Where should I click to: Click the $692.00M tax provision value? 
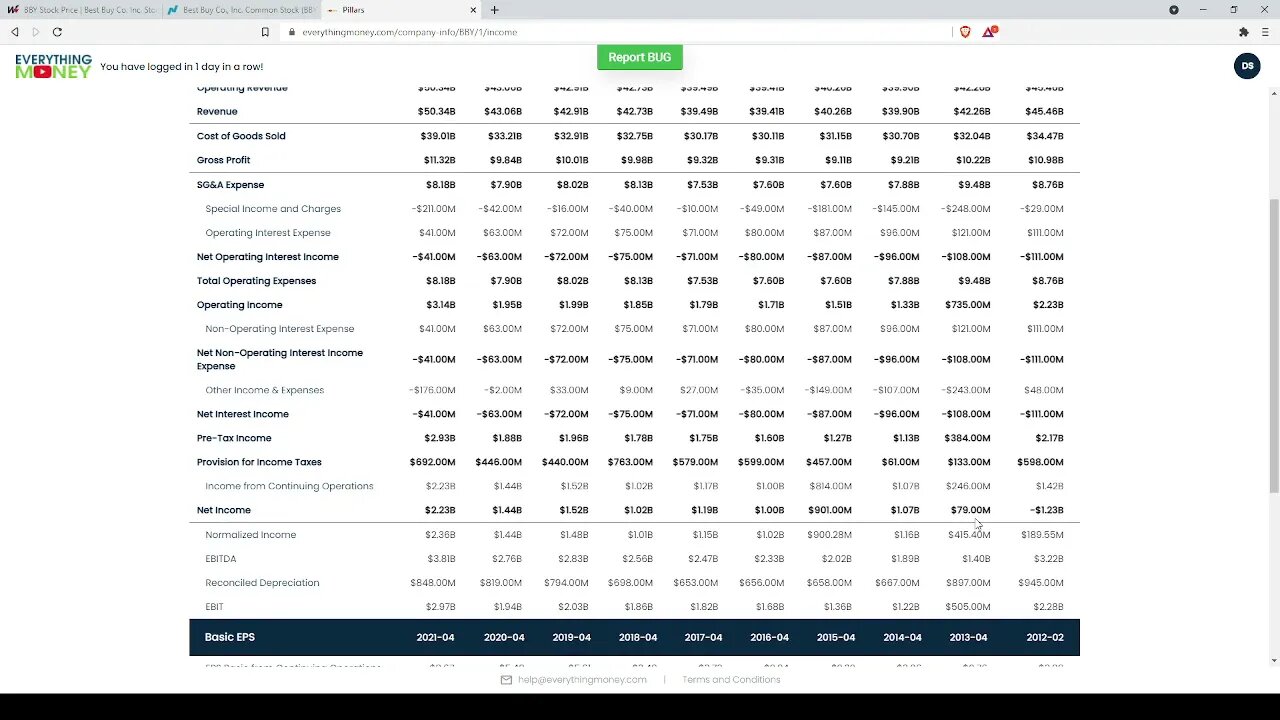click(x=432, y=462)
